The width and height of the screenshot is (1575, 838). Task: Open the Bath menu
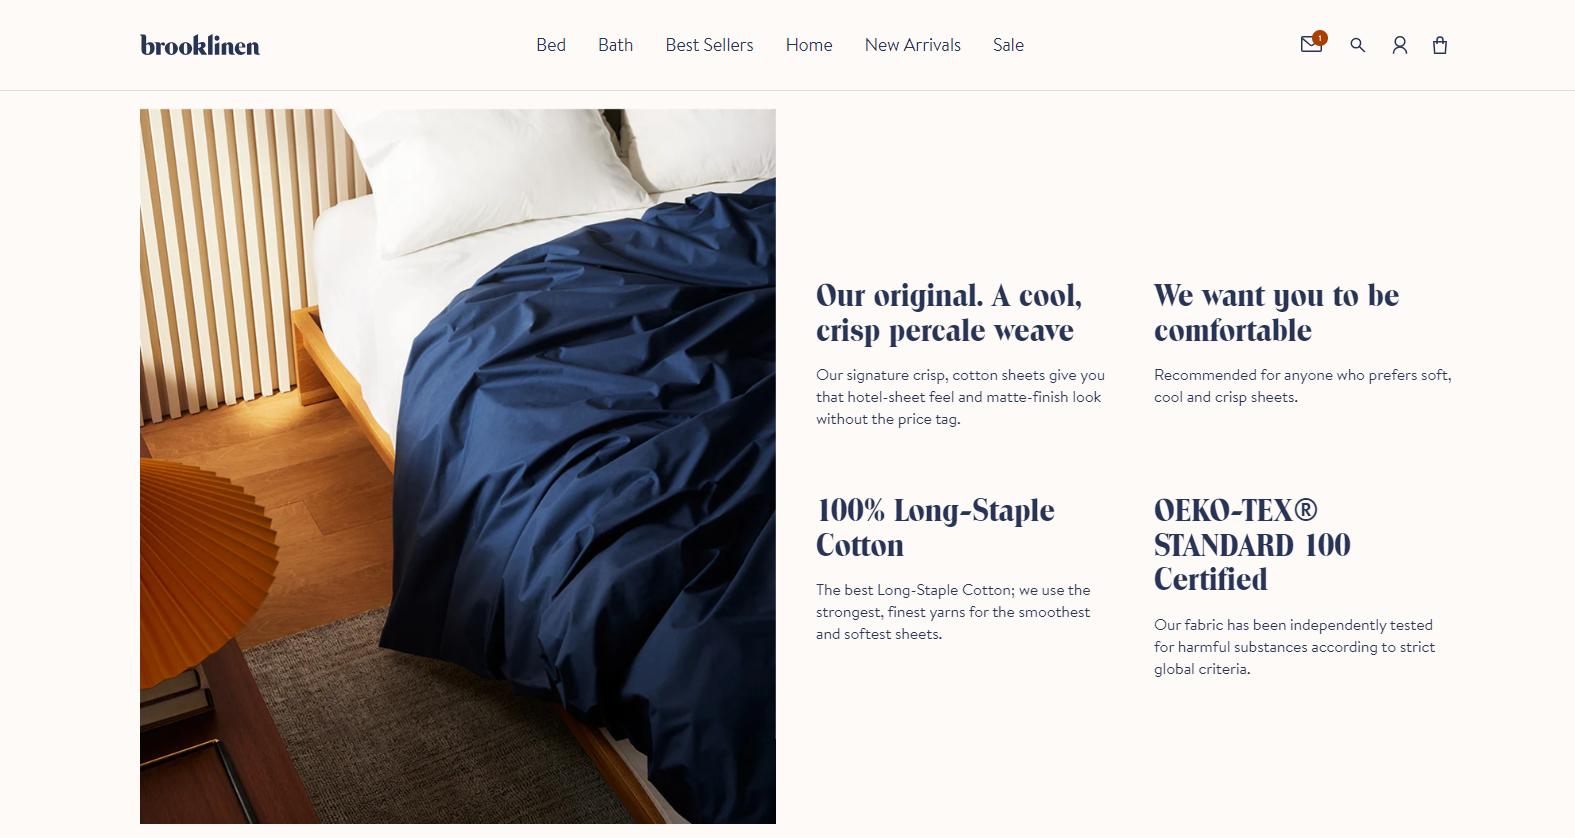coord(615,45)
